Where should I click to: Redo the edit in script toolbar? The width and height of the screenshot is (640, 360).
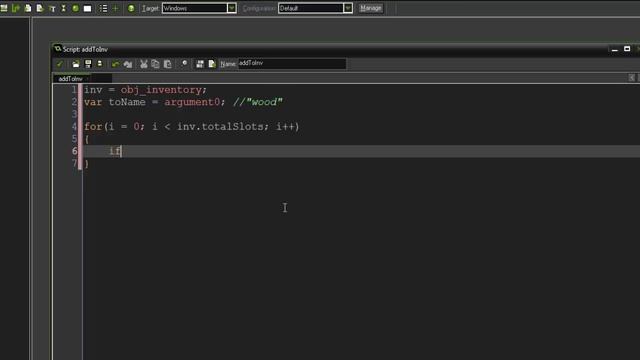coord(128,64)
